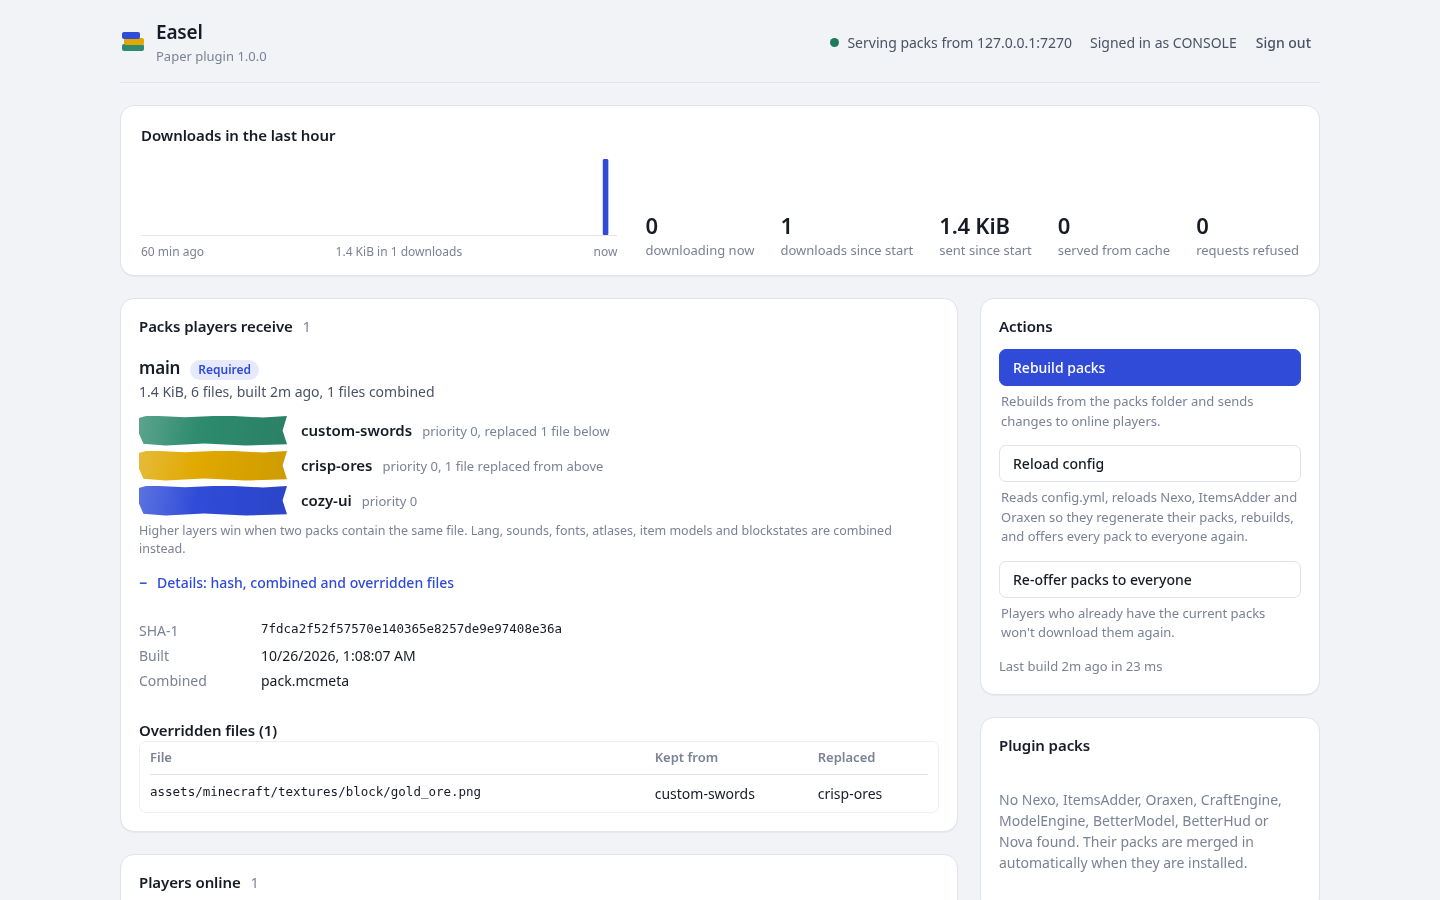Click the 'Replaced' column header
This screenshot has width=1440, height=900.
point(846,758)
